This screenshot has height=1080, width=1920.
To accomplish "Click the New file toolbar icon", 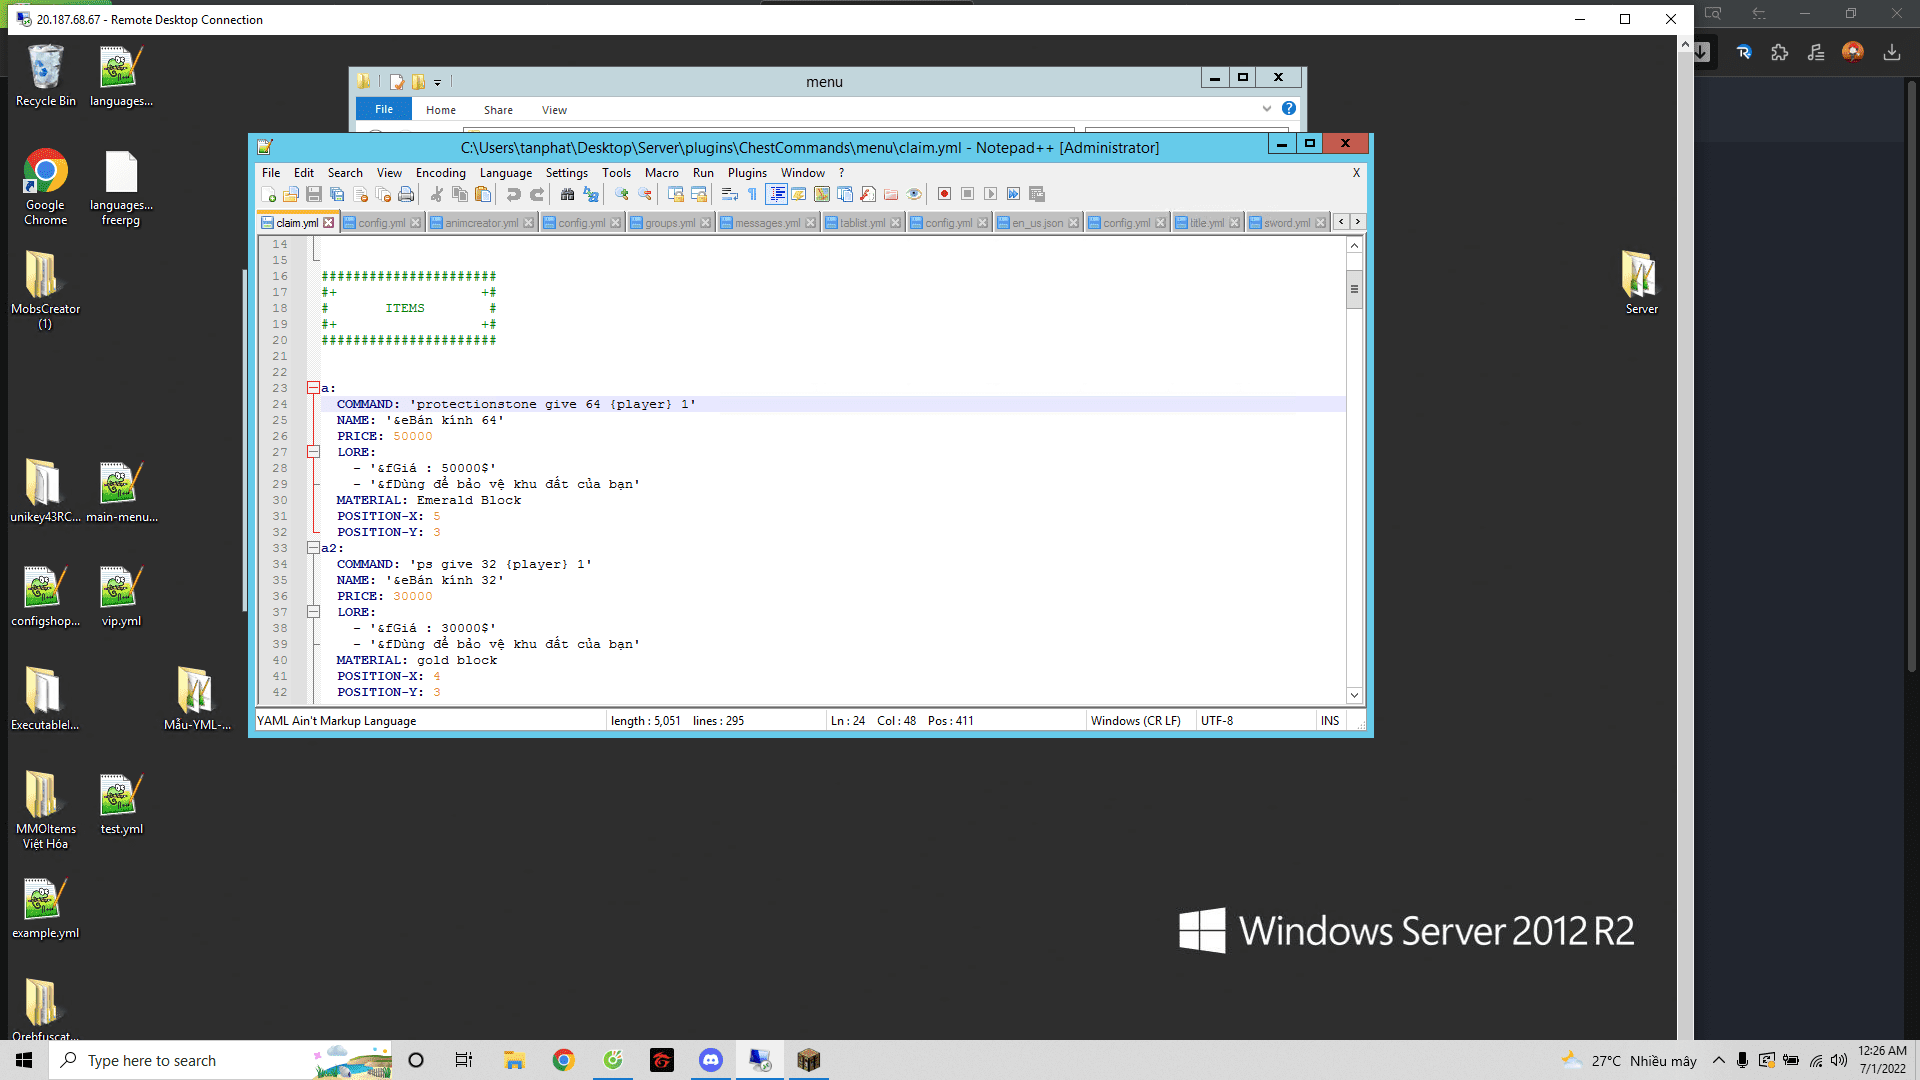I will (268, 194).
